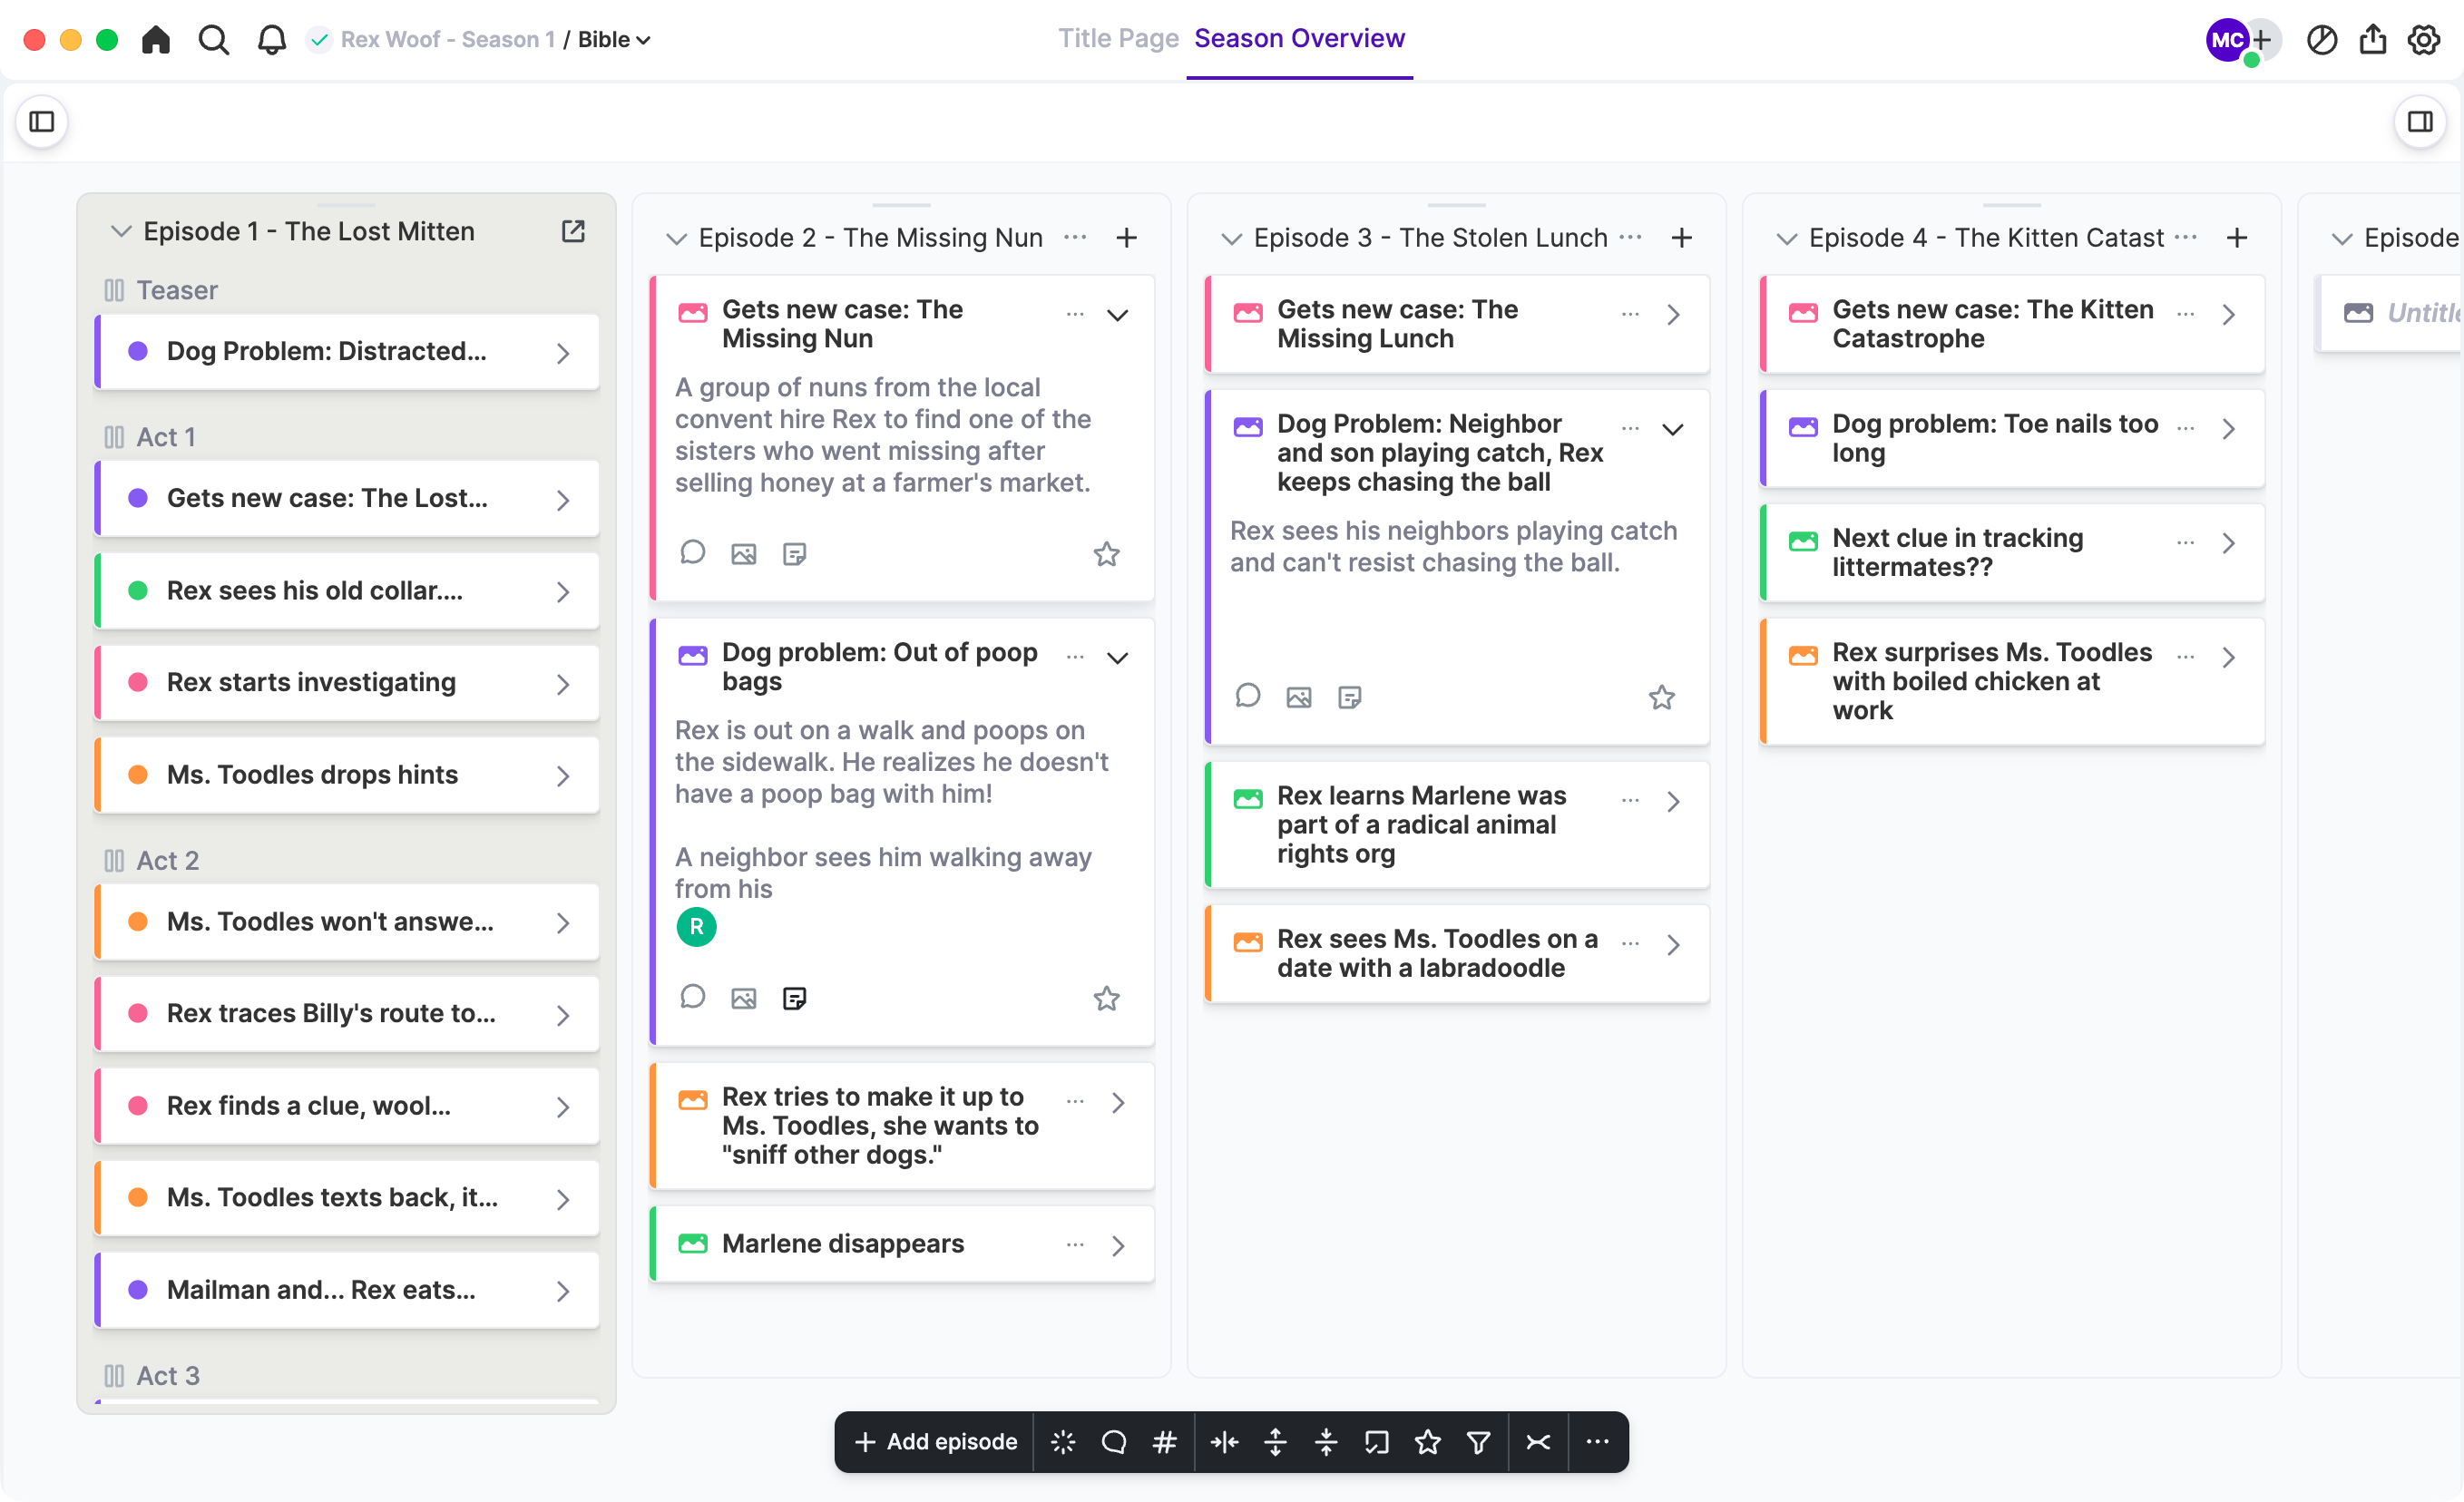
Task: Open comment icon on Neighbor and son card
Action: click(x=1247, y=697)
